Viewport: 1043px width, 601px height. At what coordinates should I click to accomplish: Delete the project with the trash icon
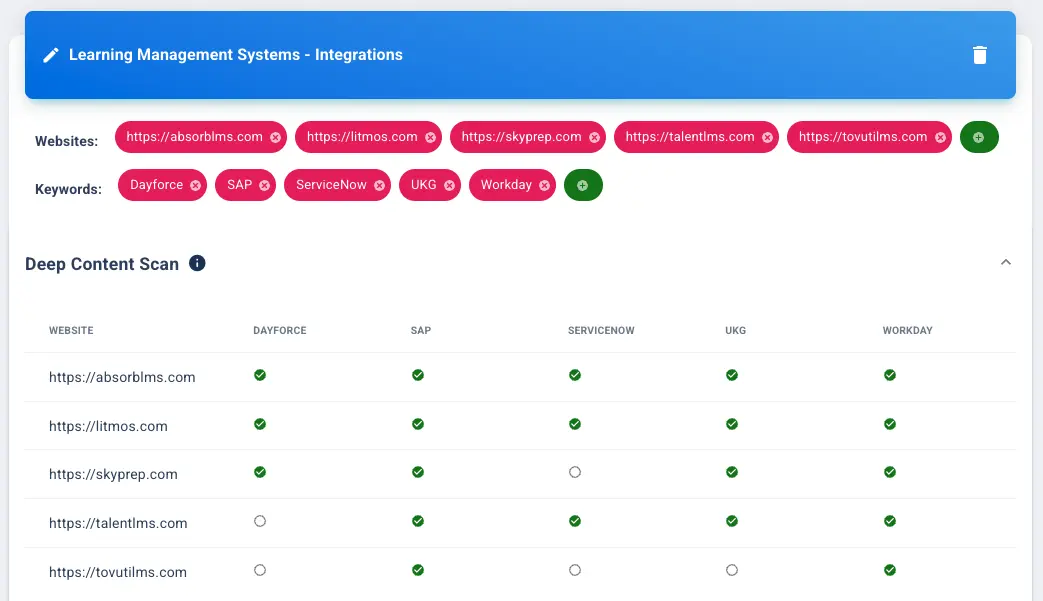[x=980, y=55]
